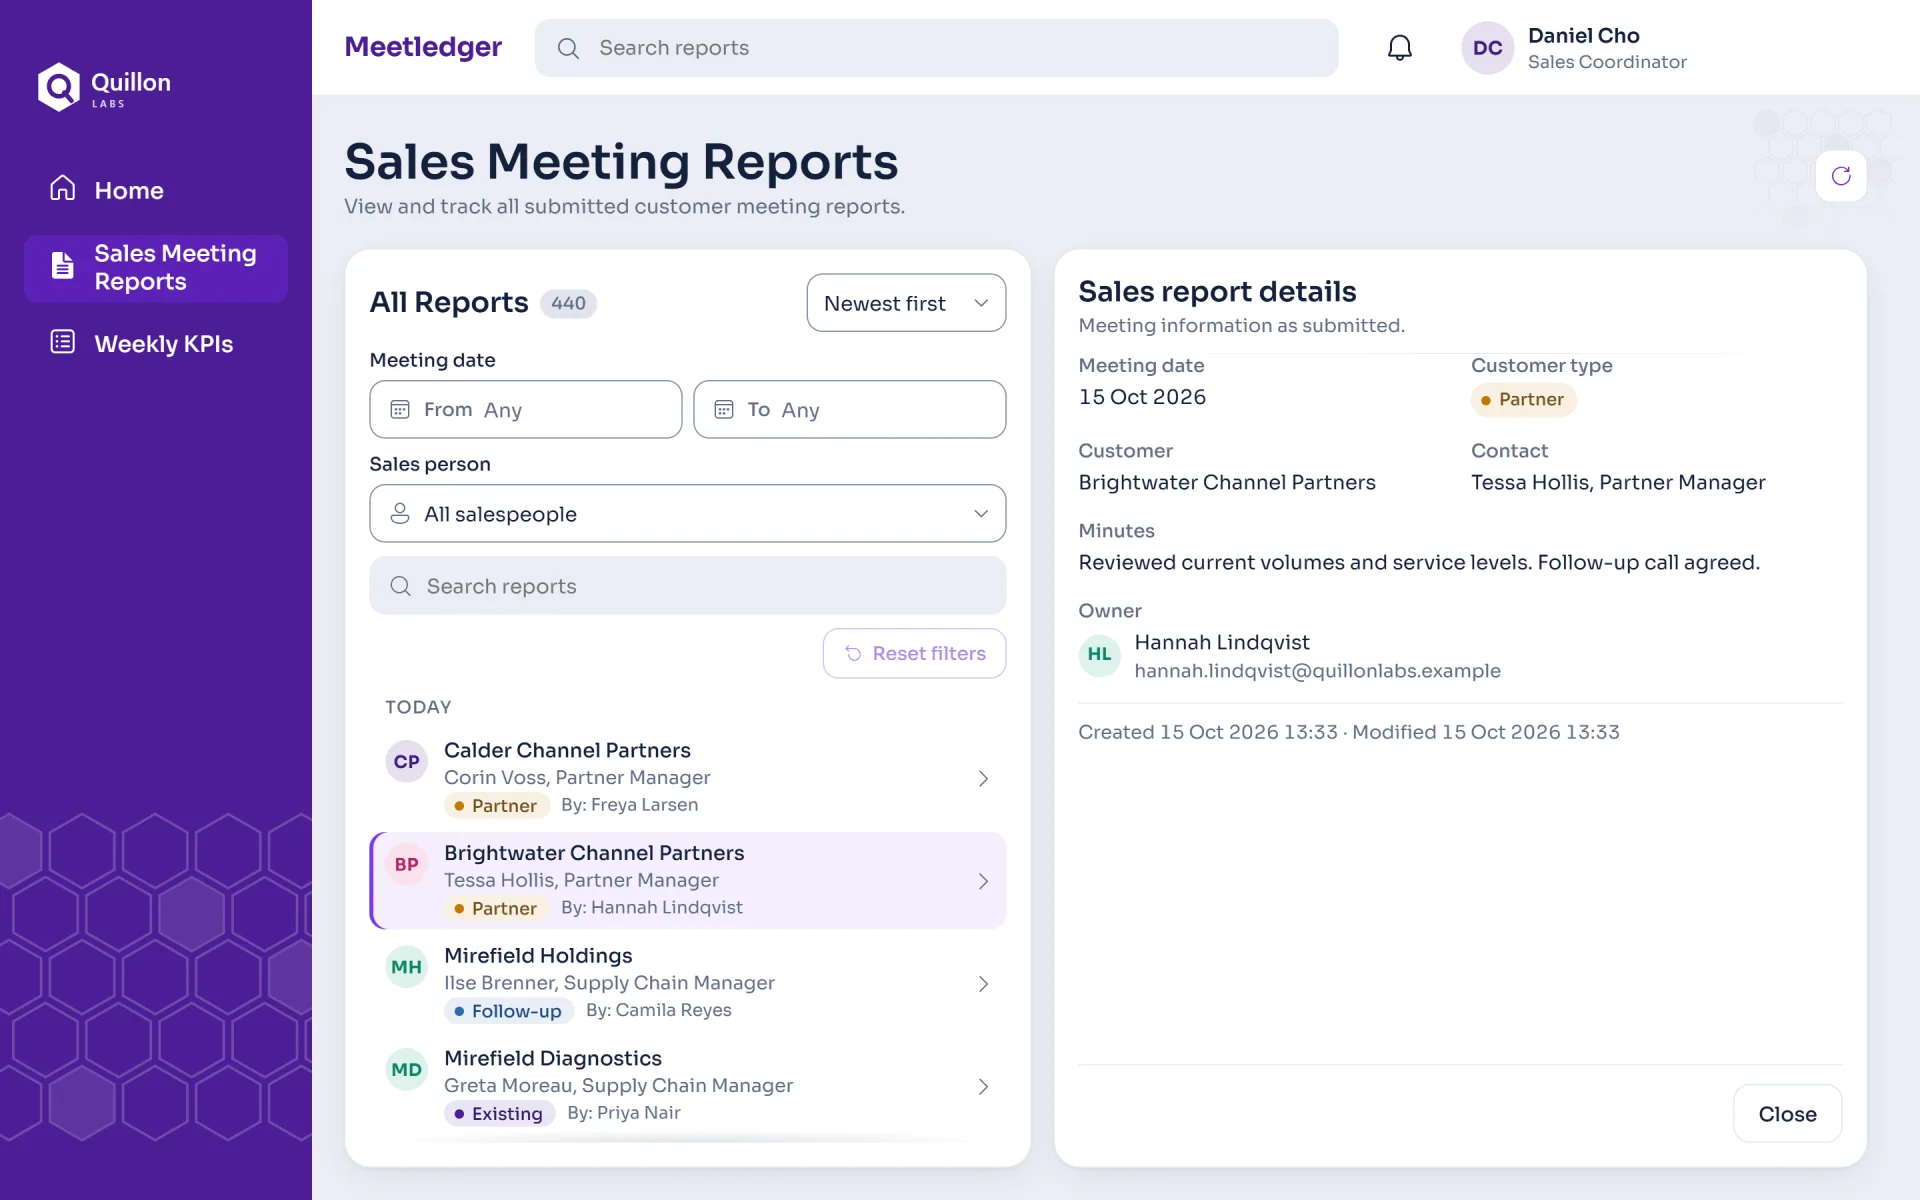Click the HL owner avatar
Image resolution: width=1920 pixels, height=1200 pixels.
(1099, 655)
